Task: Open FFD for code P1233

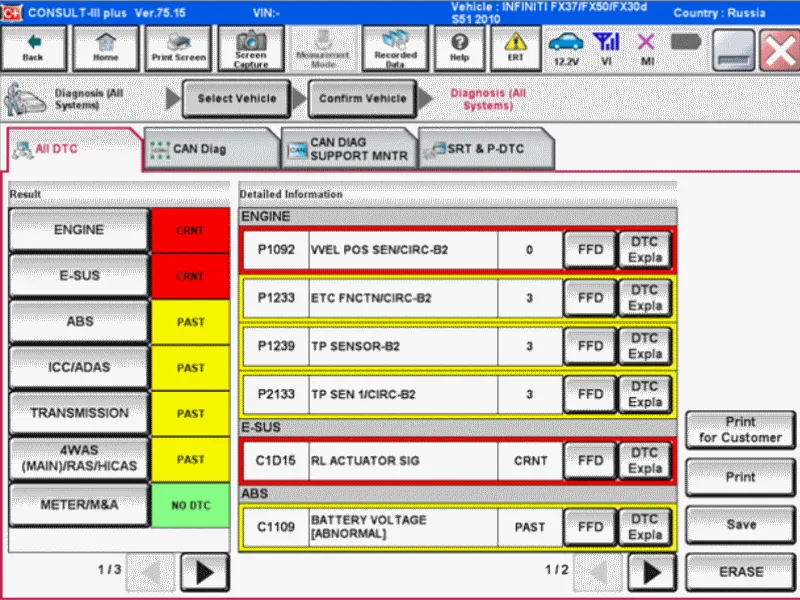Action: point(590,298)
